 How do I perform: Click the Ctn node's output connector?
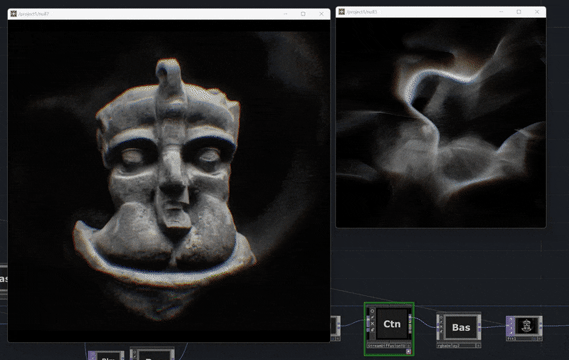tap(410, 317)
